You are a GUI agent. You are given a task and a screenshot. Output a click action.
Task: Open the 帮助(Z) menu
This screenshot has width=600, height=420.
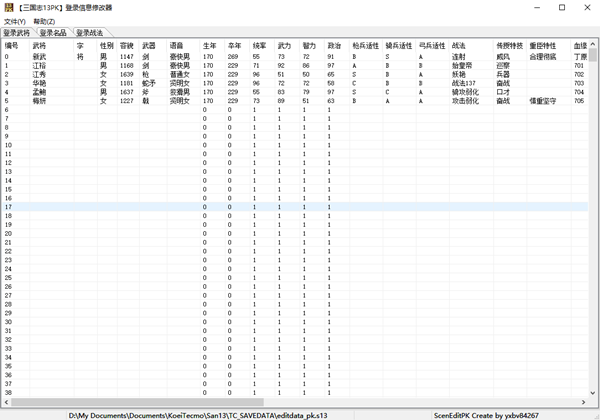click(44, 21)
